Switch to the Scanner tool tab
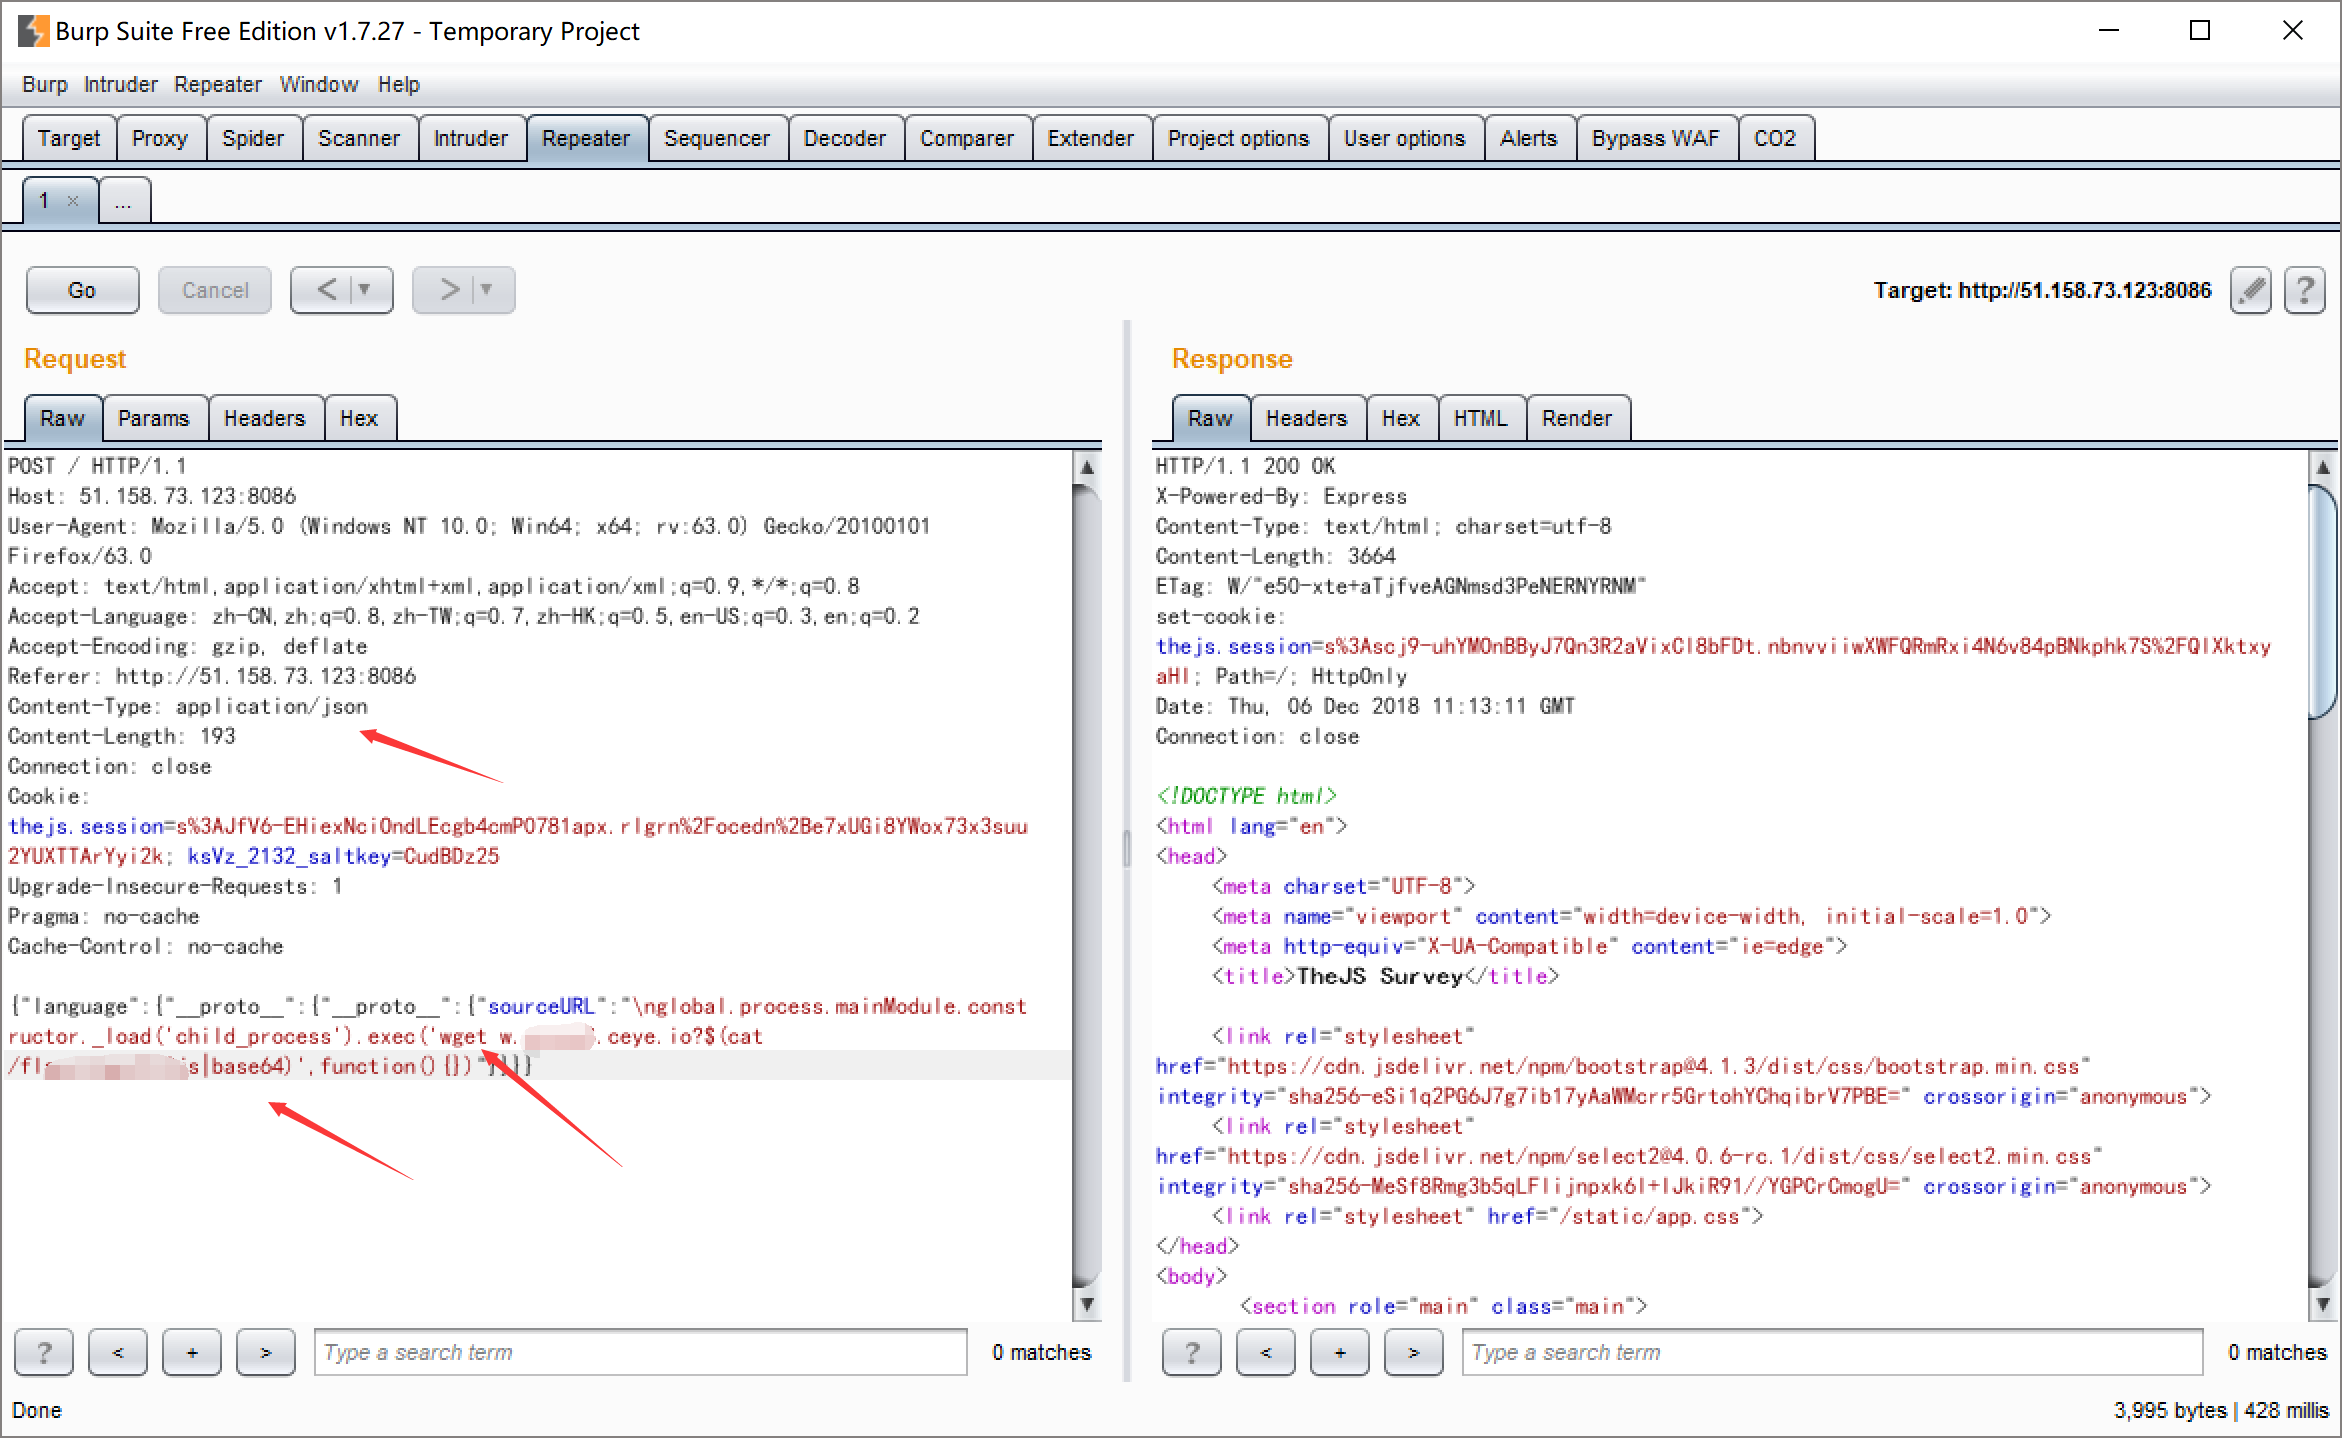Image resolution: width=2342 pixels, height=1438 pixels. [359, 138]
